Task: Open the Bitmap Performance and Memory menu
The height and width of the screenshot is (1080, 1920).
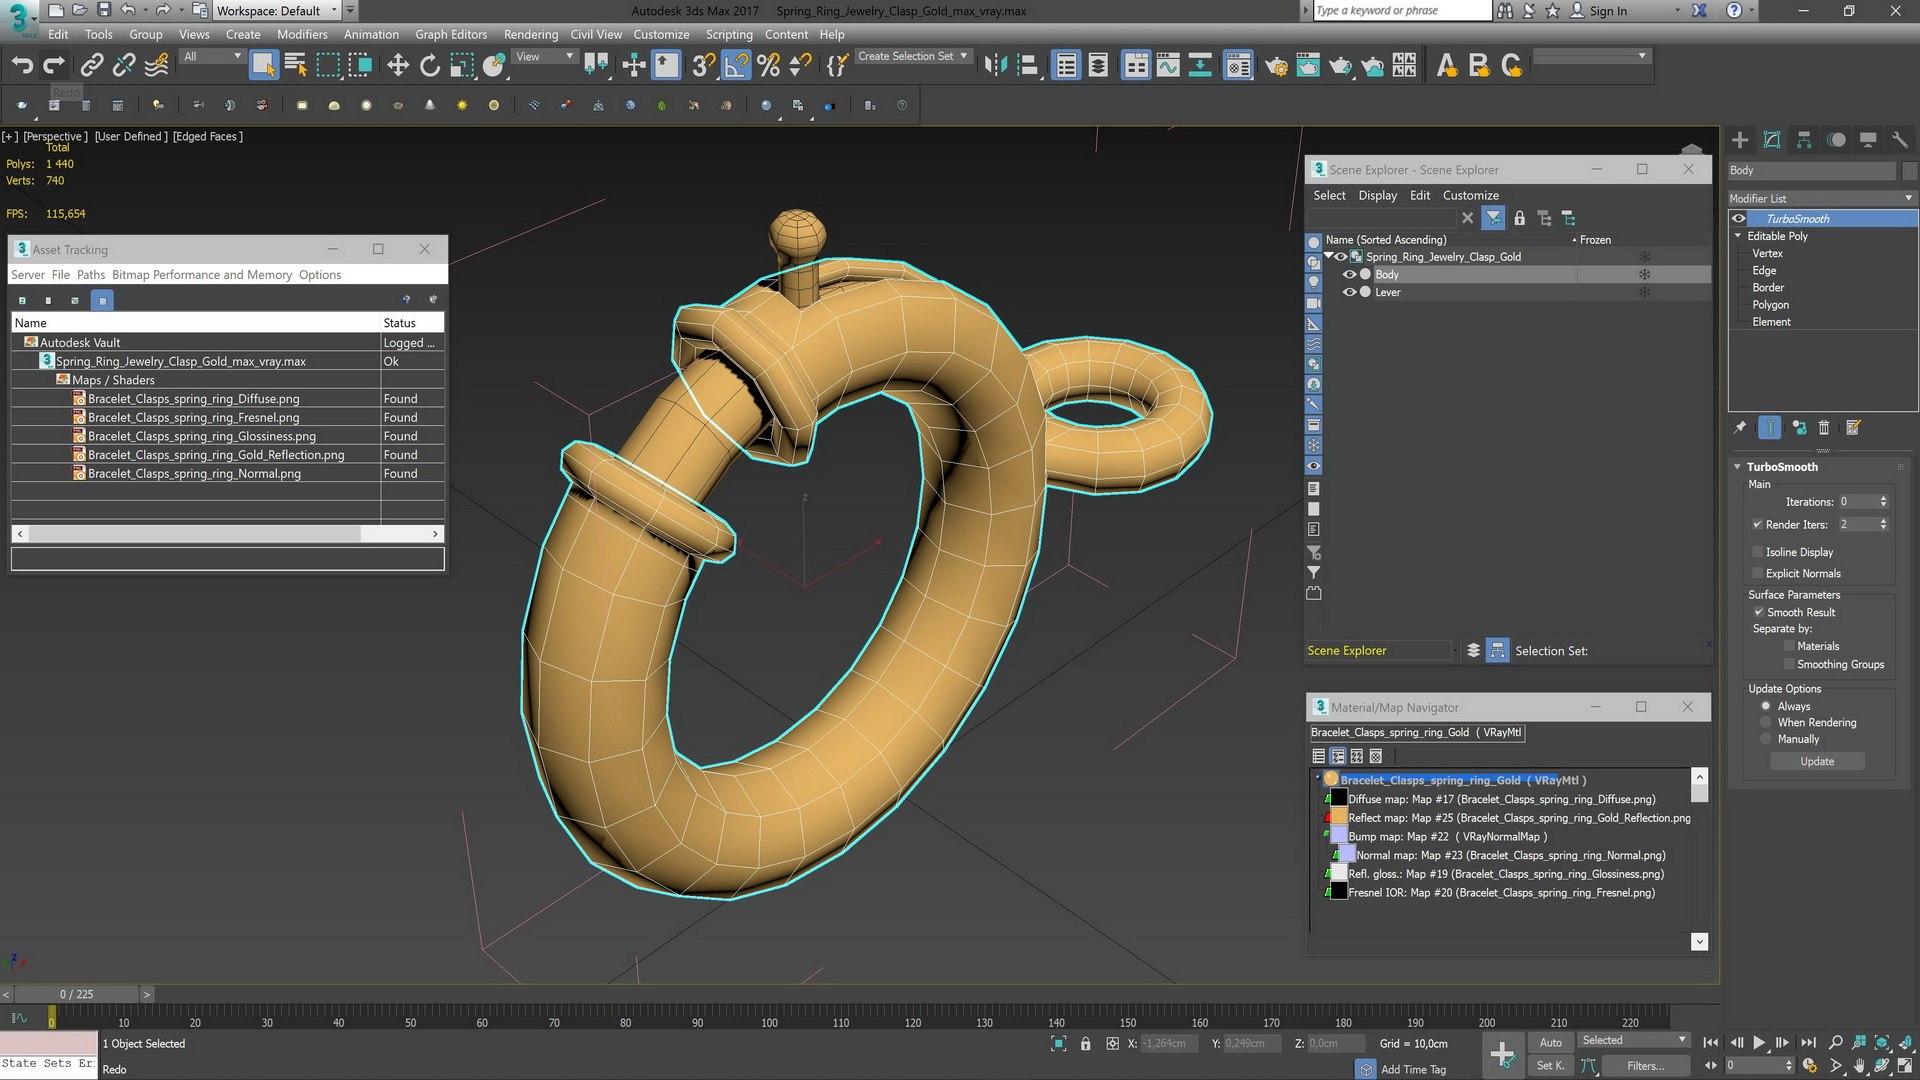Action: coord(202,275)
